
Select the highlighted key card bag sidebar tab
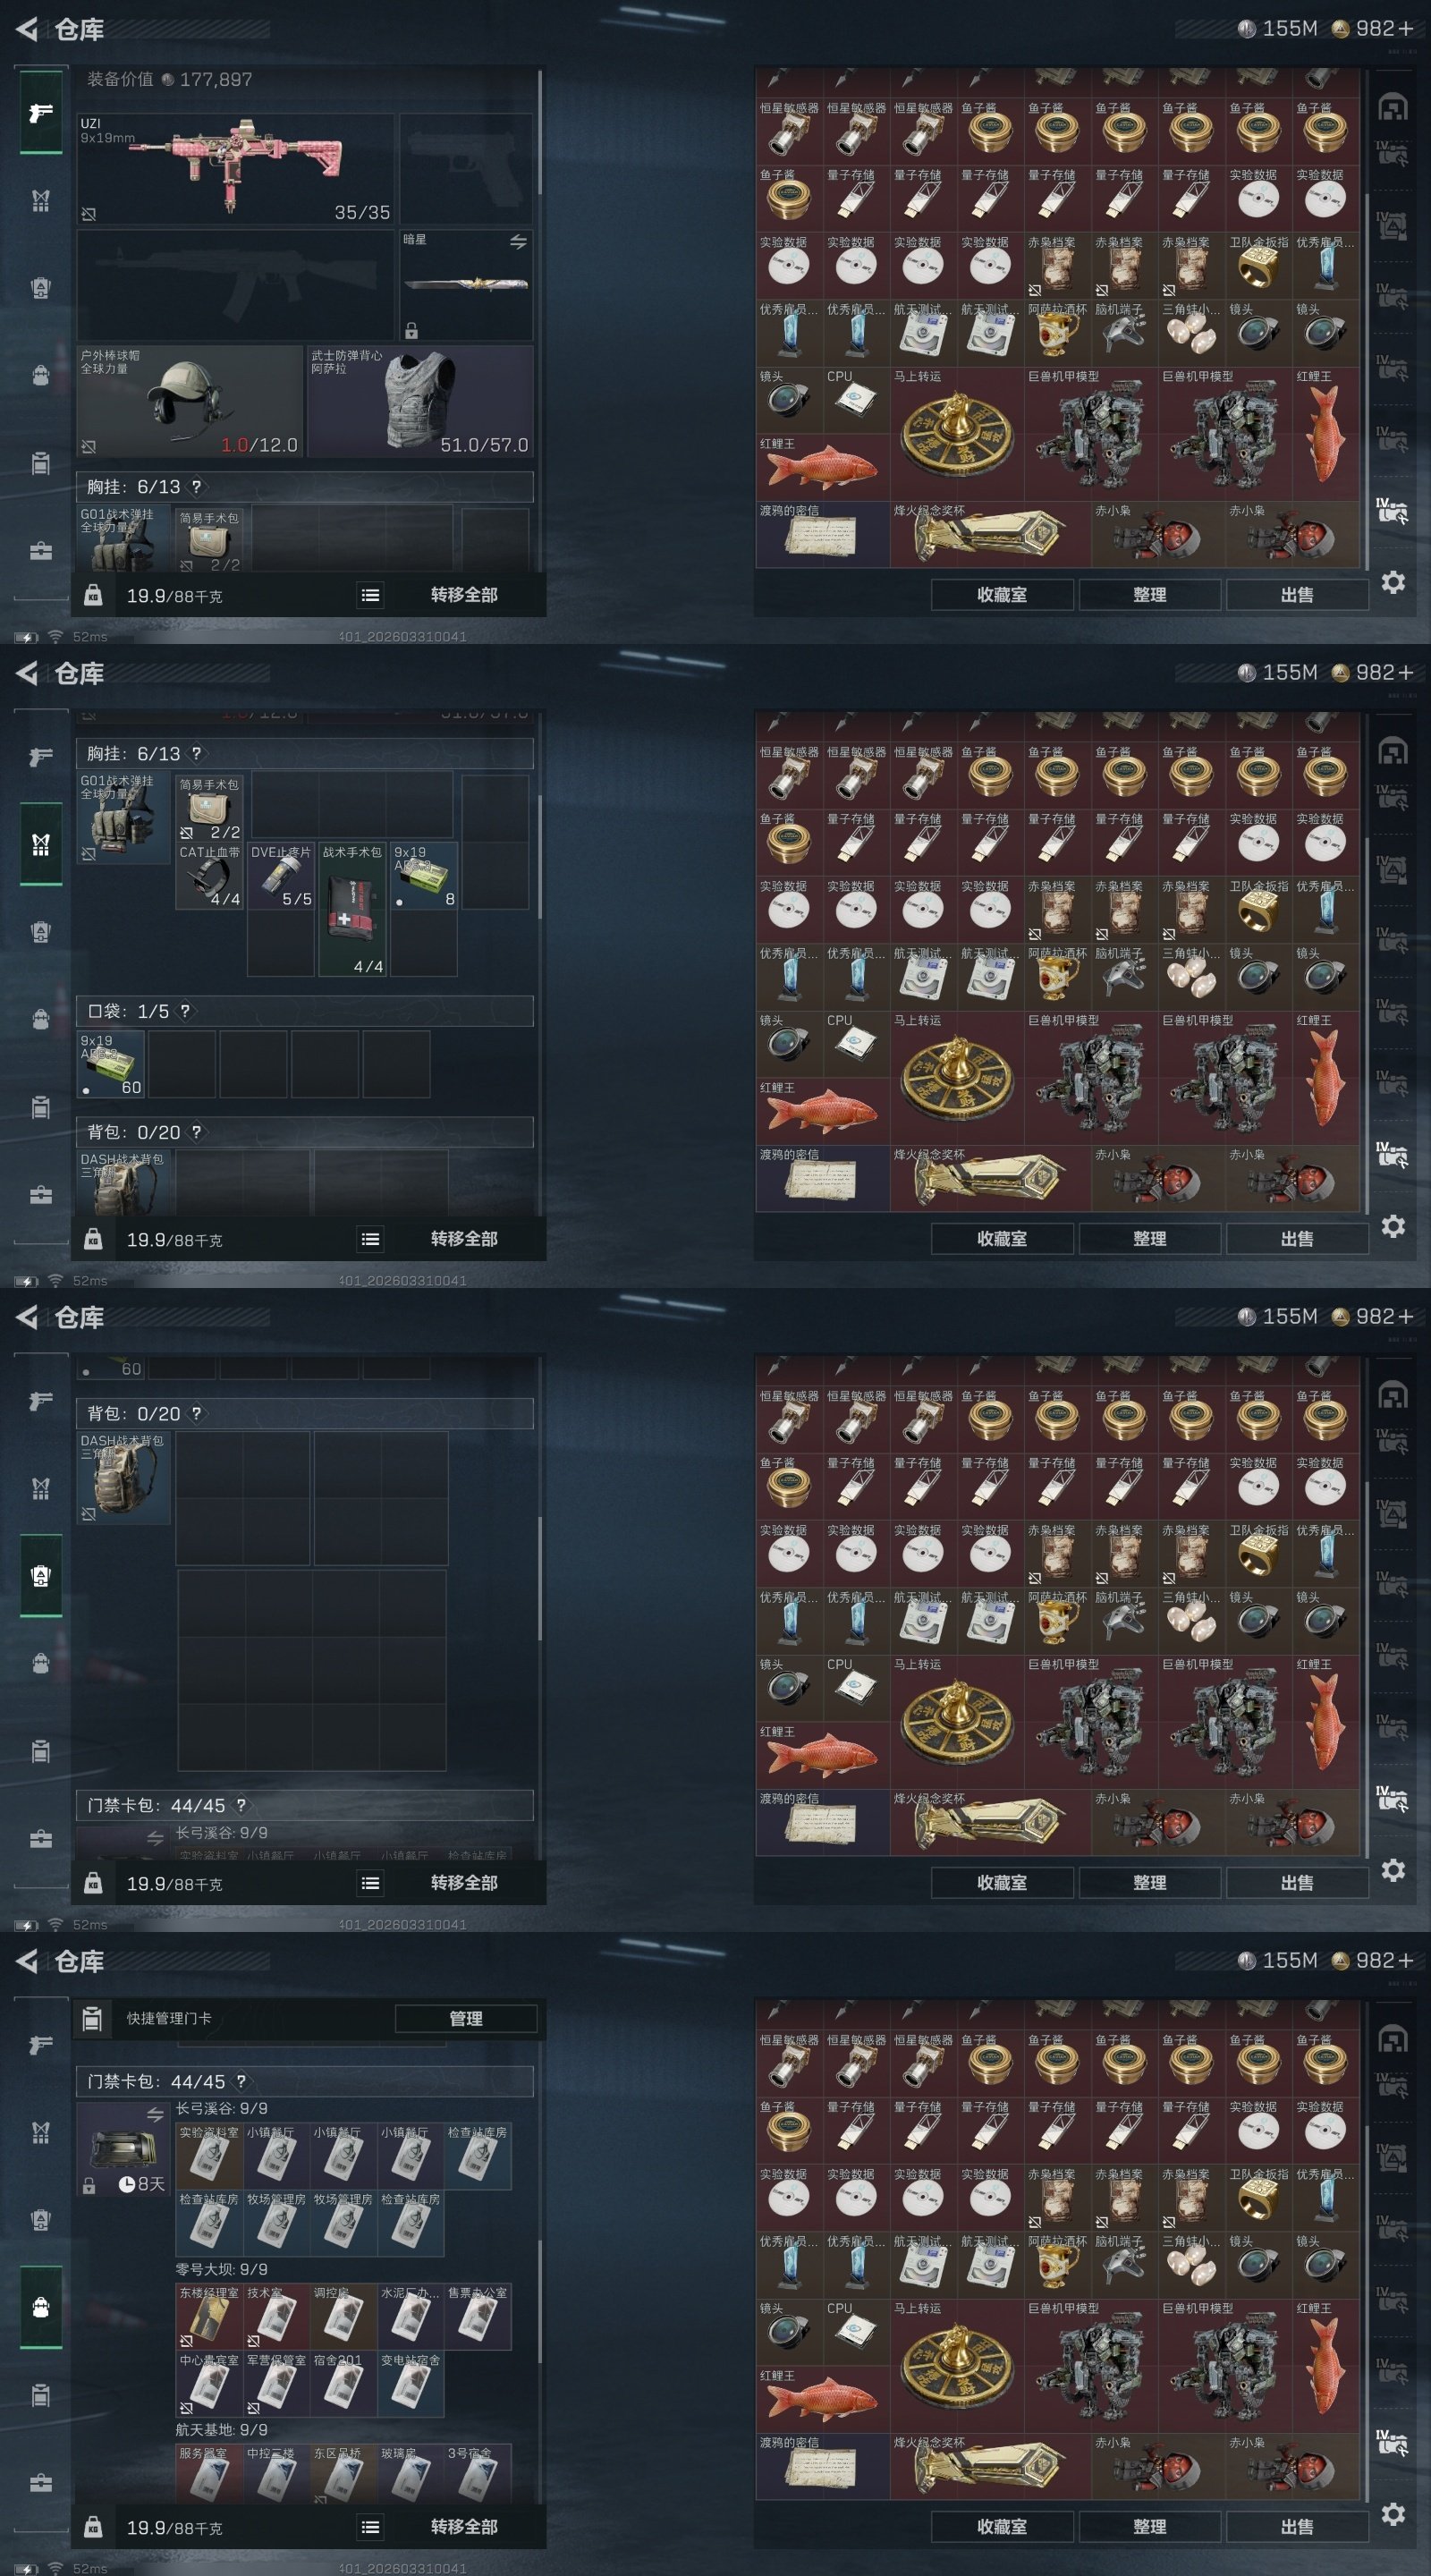[41, 2307]
